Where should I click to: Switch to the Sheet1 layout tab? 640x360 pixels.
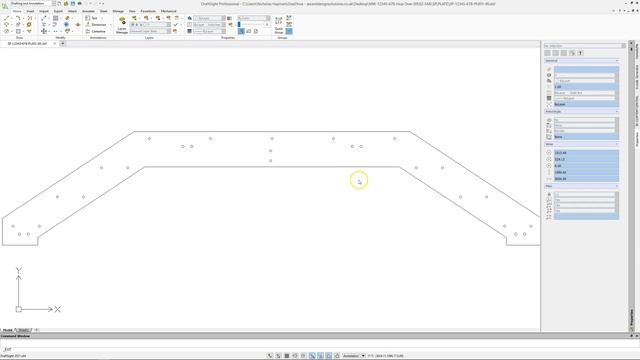point(23,330)
